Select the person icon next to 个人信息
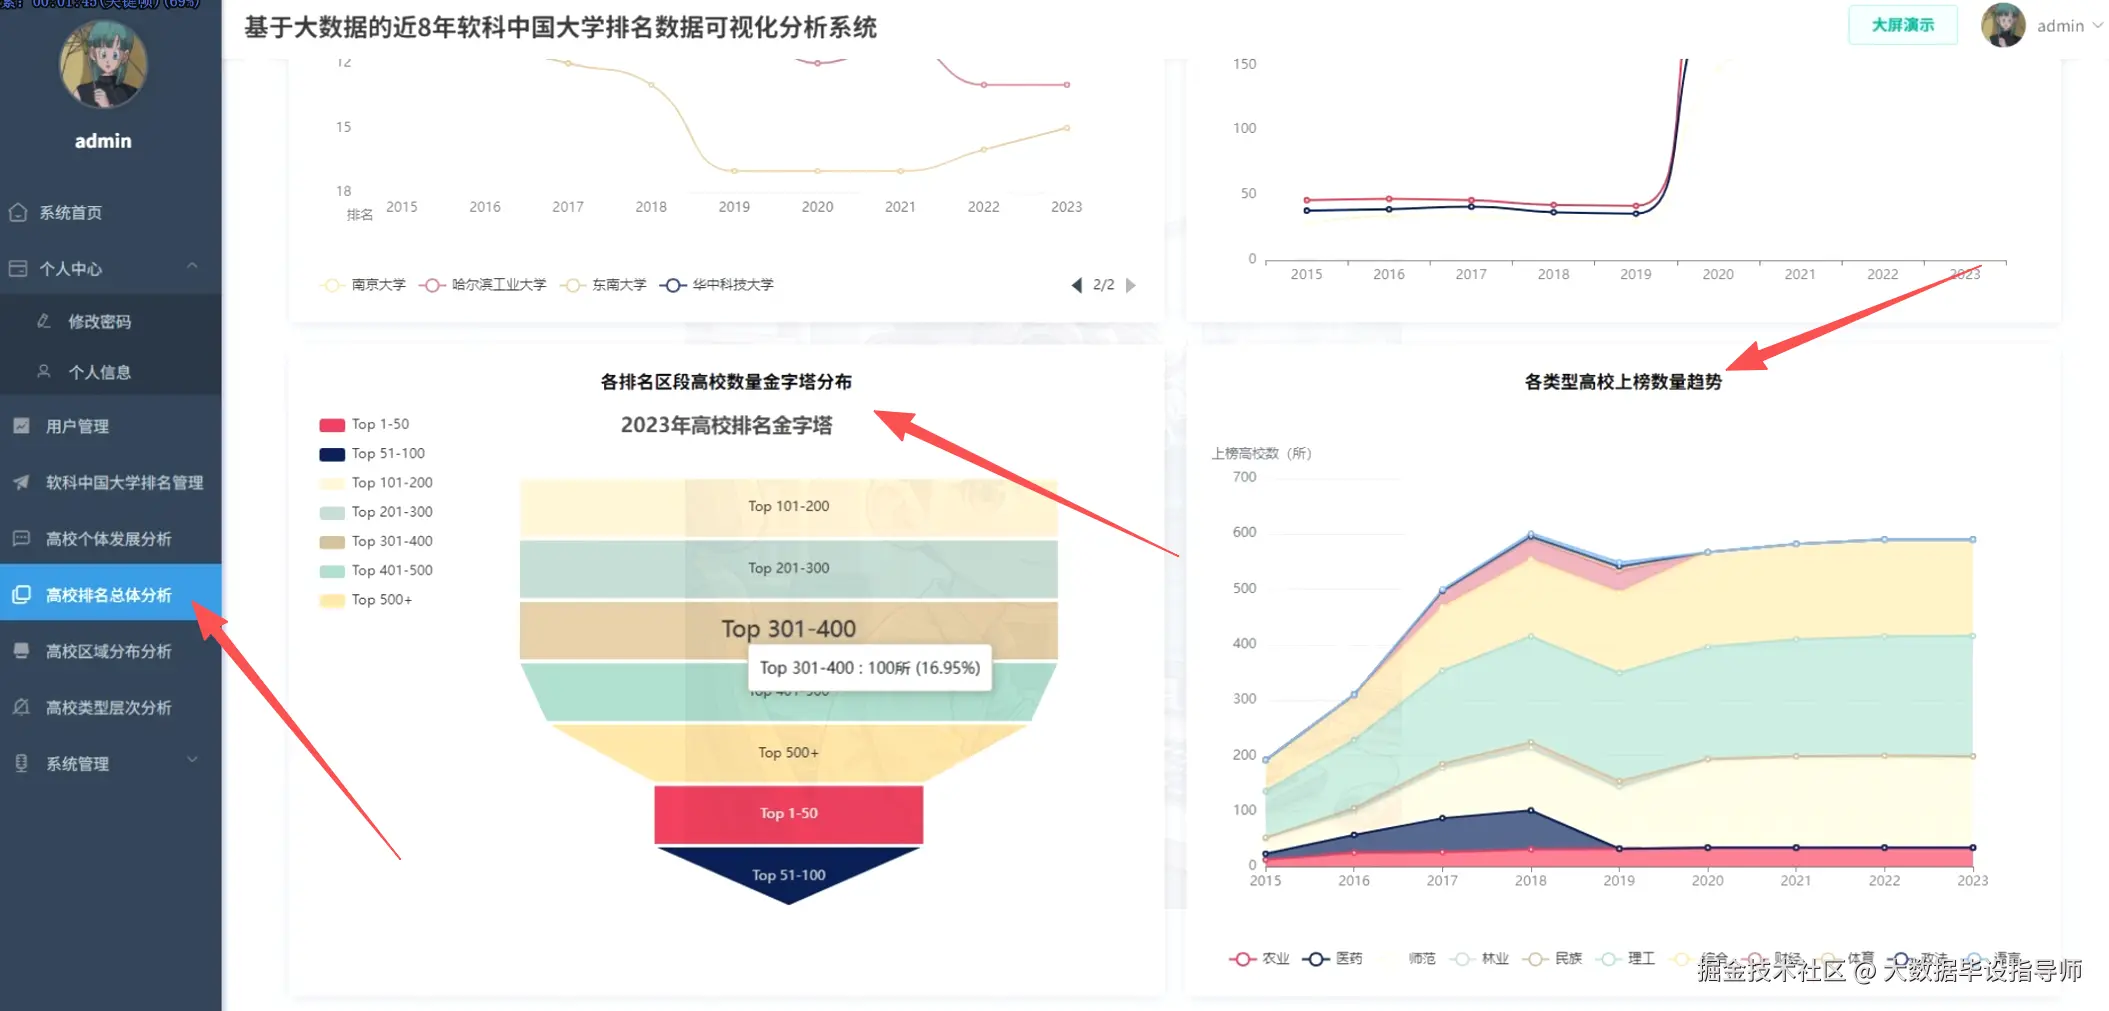The width and height of the screenshot is (2109, 1011). (42, 371)
